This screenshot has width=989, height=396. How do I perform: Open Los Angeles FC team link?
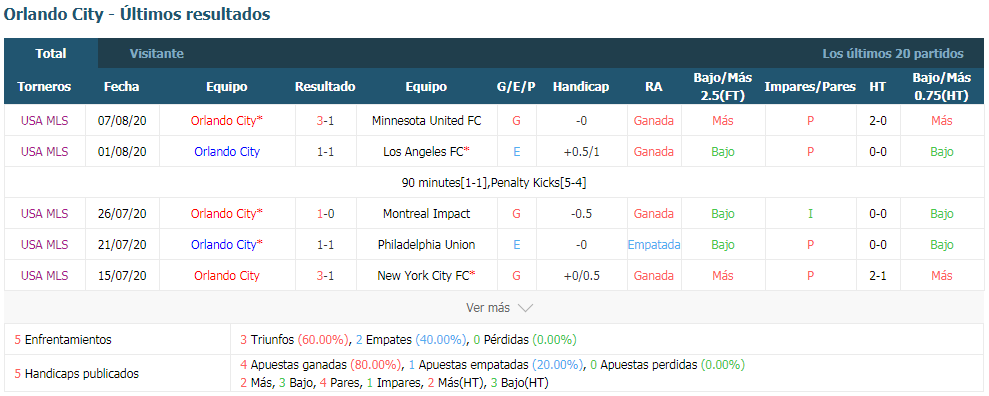click(x=426, y=151)
